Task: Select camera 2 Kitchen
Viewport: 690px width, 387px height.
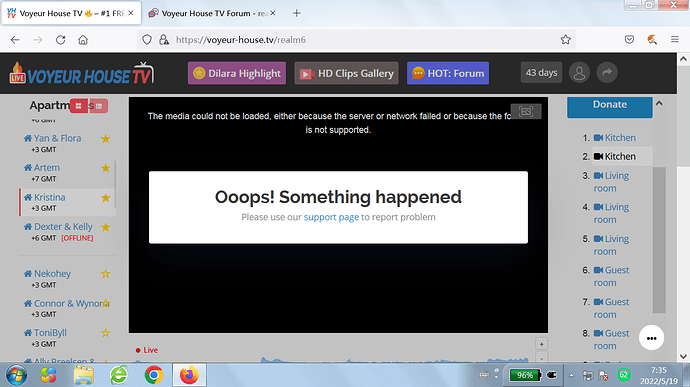Action: click(614, 156)
